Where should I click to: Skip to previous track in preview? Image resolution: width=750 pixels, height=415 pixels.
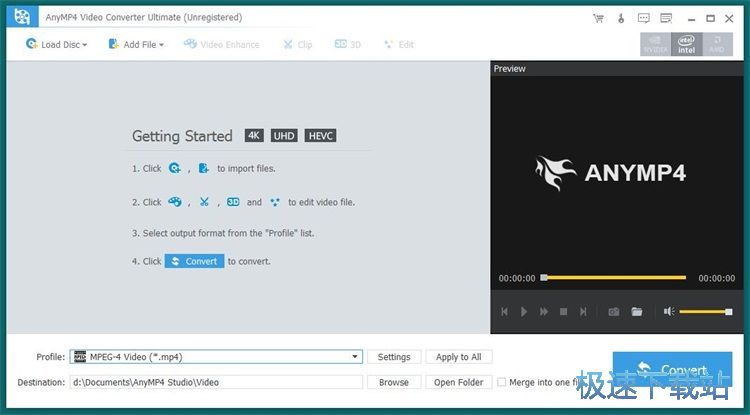click(504, 312)
